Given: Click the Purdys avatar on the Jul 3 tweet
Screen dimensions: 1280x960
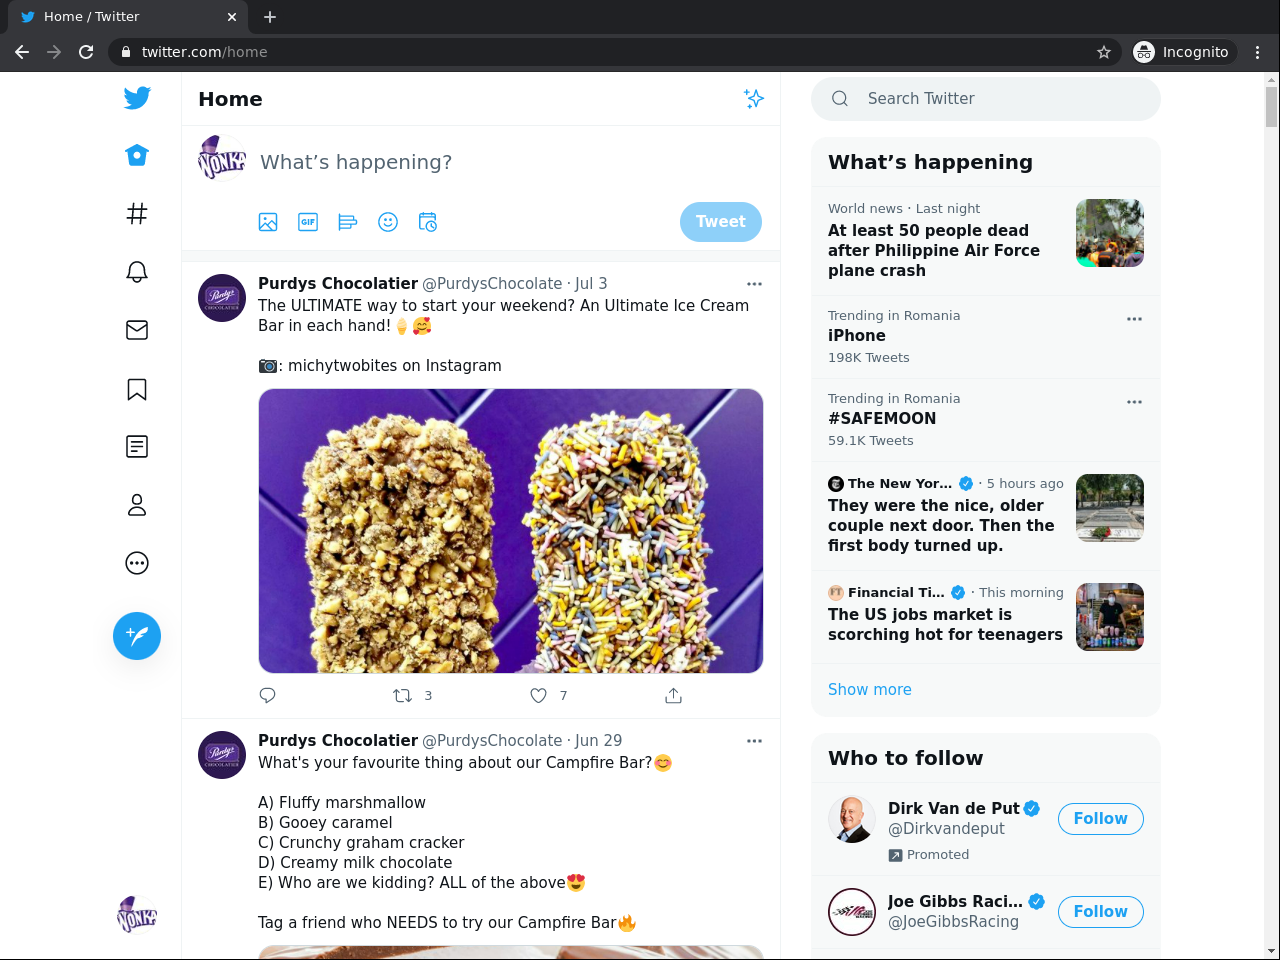Looking at the screenshot, I should point(222,298).
